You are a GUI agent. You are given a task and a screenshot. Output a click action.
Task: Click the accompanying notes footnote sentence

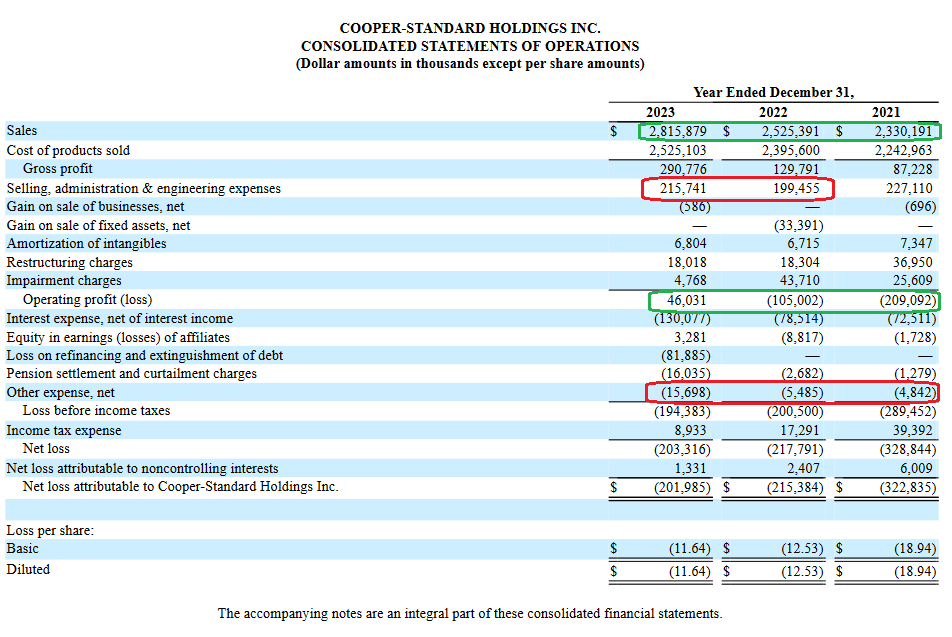470,613
